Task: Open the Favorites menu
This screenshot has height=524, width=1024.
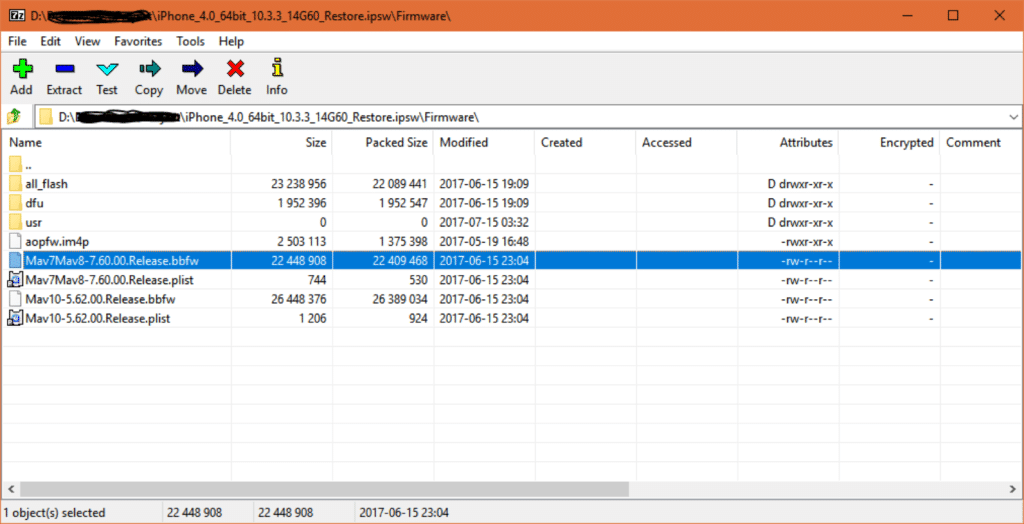Action: pyautogui.click(x=138, y=41)
